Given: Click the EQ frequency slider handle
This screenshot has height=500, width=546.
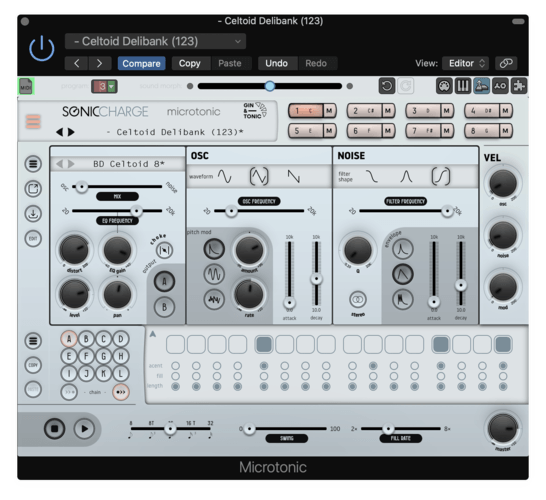Looking at the screenshot, I should [x=136, y=211].
